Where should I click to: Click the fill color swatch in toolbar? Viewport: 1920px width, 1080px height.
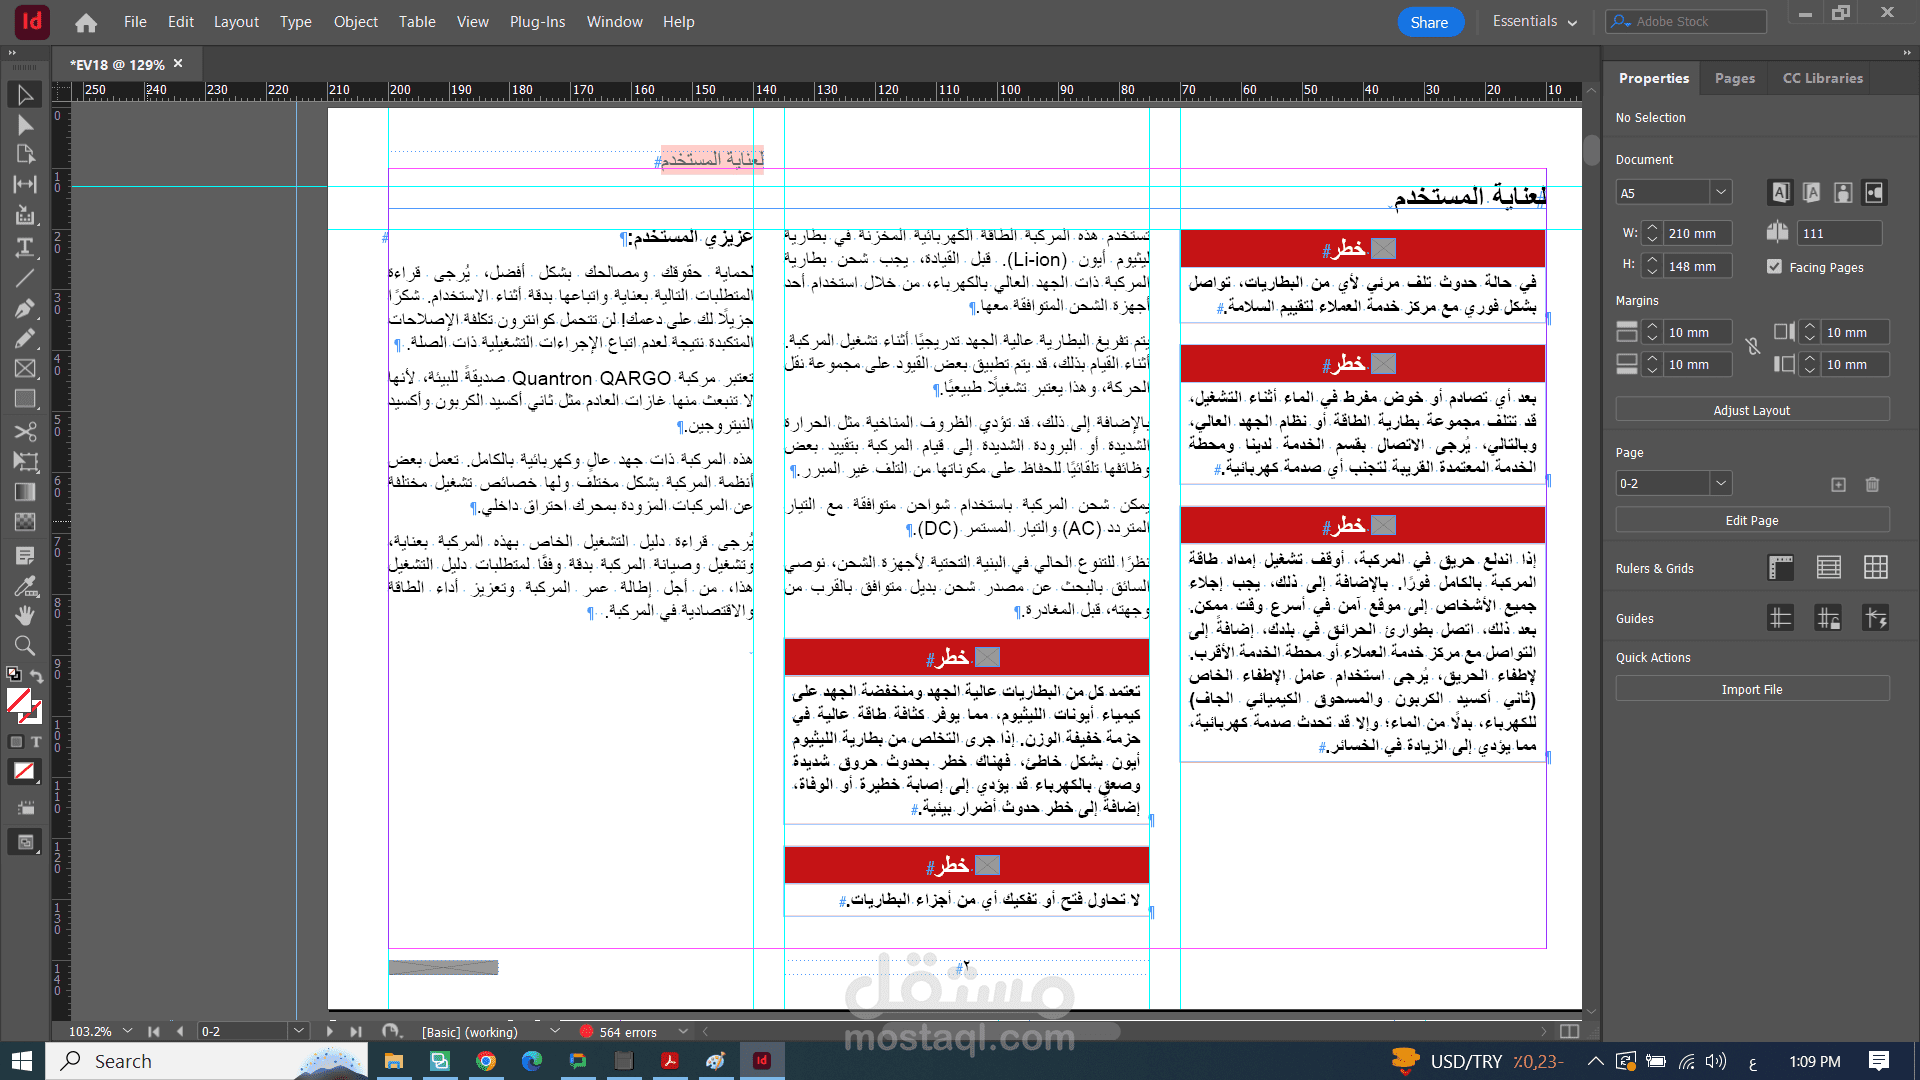(x=18, y=699)
